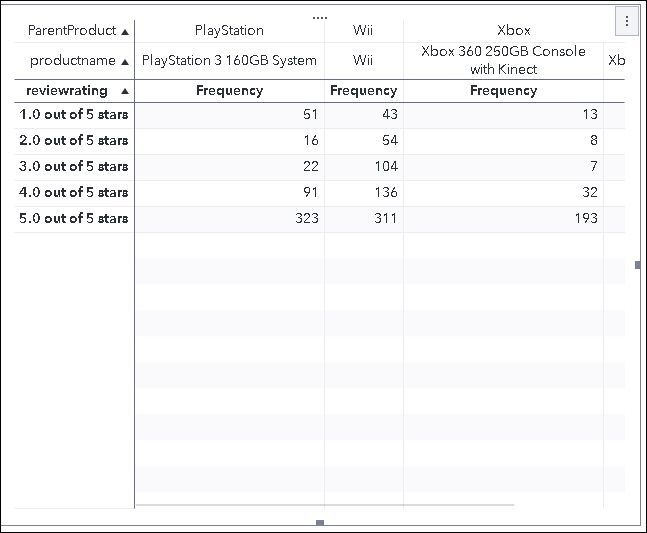647x533 pixels.
Task: Click the horizontal scrollbar under the table
Action: point(325,505)
